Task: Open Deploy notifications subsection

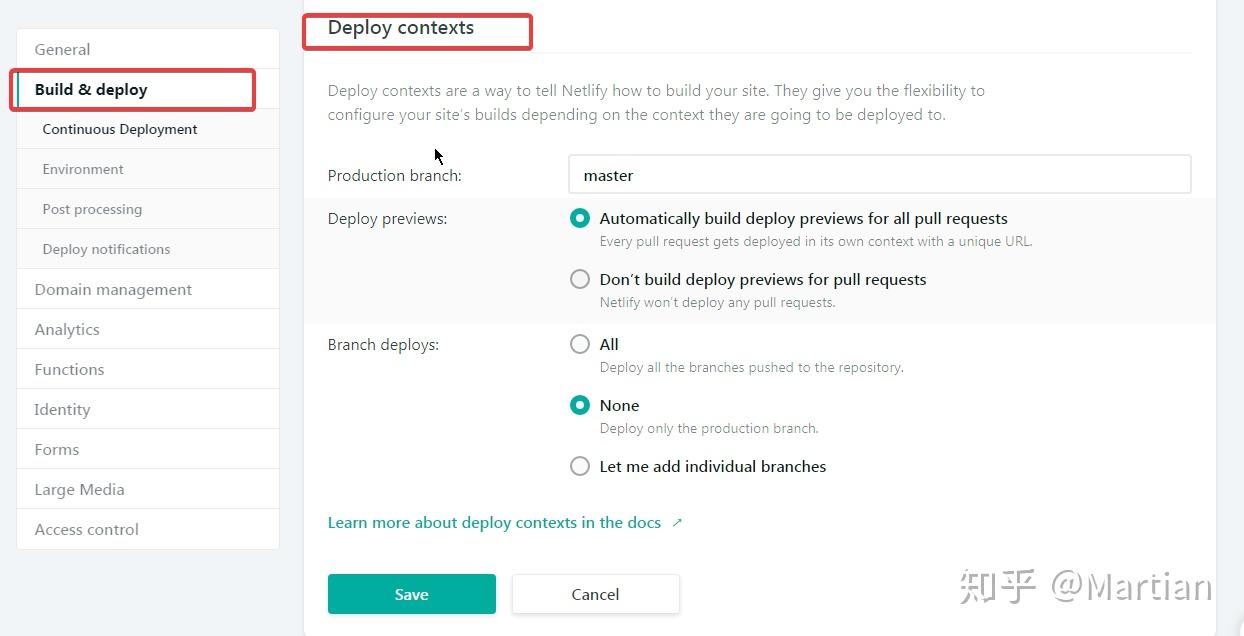Action: click(x=106, y=249)
